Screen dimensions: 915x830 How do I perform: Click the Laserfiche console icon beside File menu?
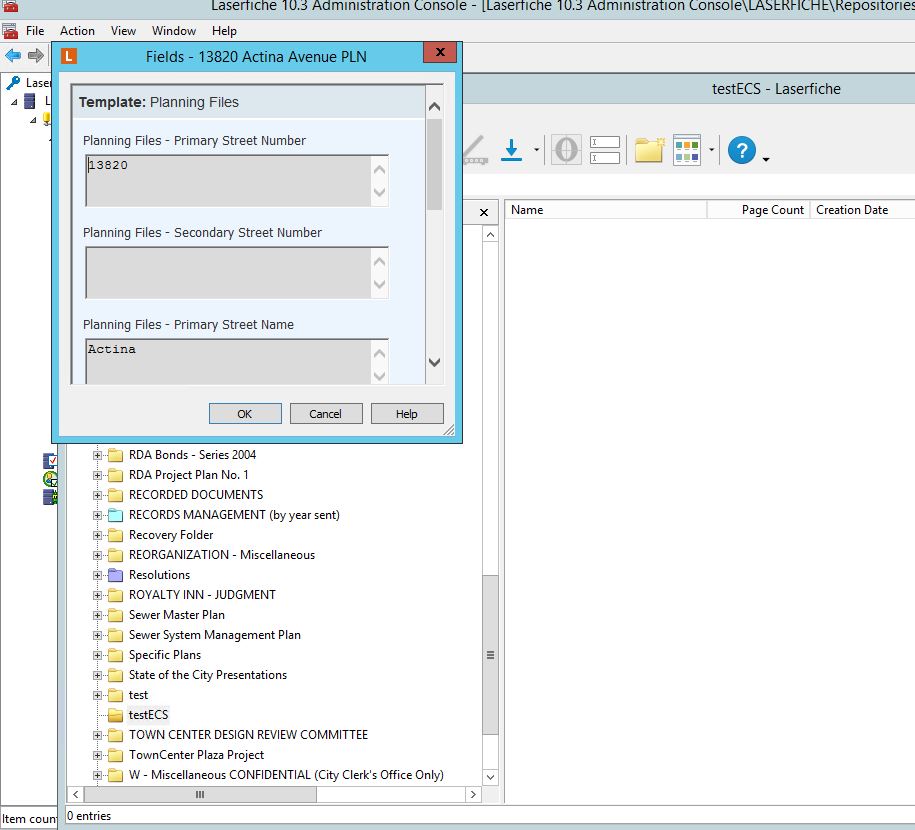[x=10, y=31]
